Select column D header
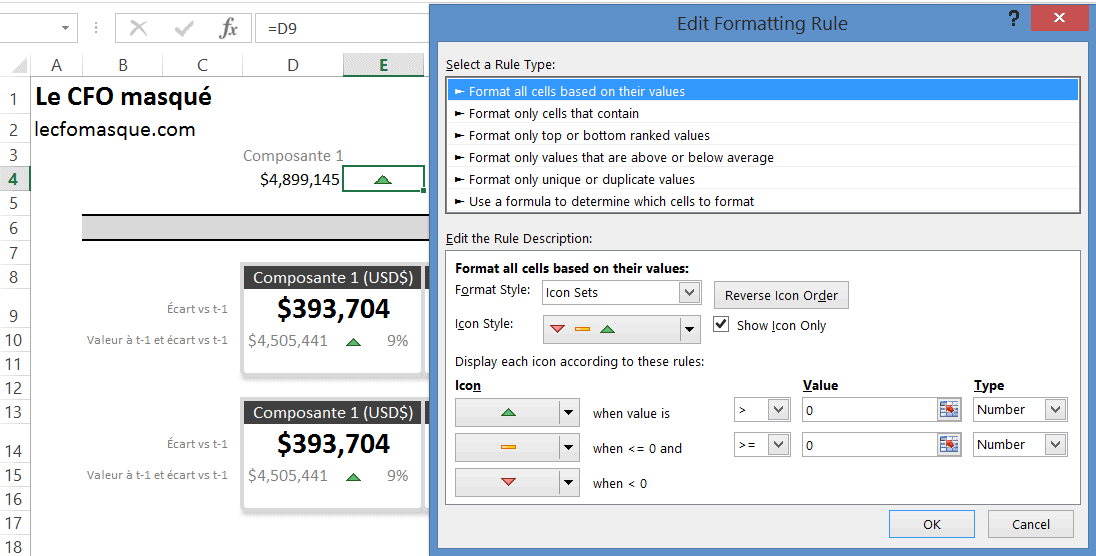This screenshot has width=1096, height=556. pos(292,65)
